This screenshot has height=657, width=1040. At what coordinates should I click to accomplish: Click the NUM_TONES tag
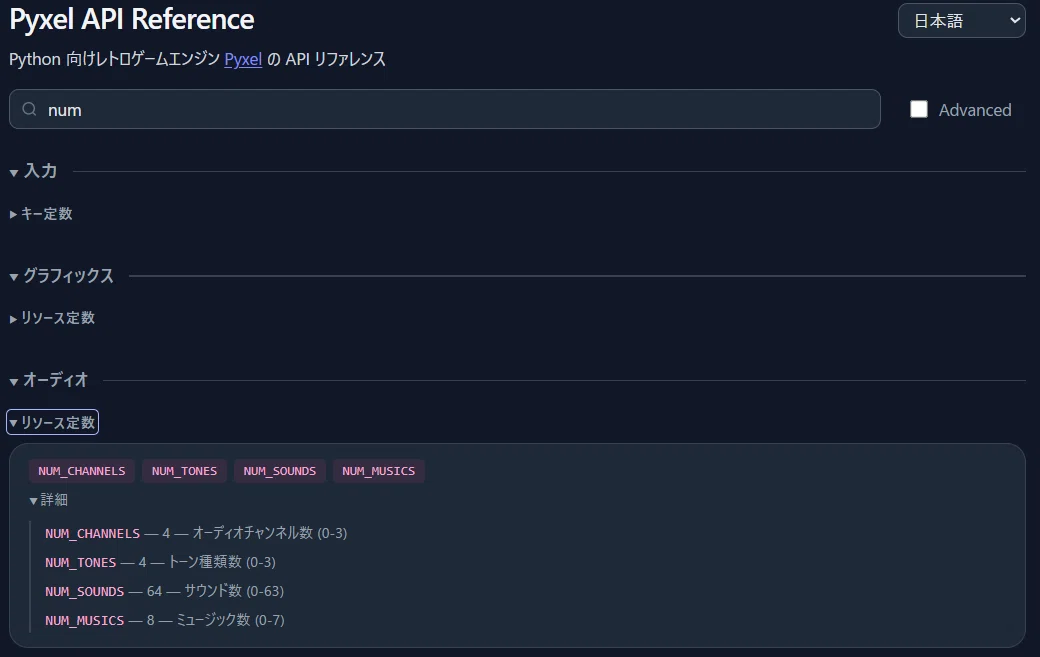pos(184,471)
